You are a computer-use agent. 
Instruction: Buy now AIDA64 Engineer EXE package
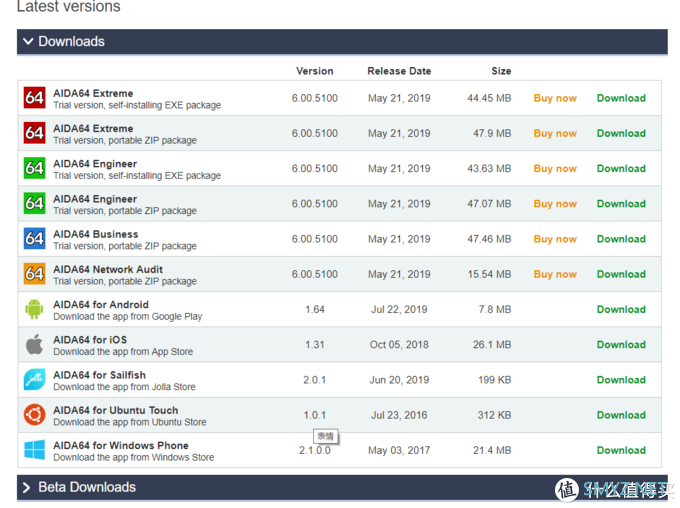tap(555, 169)
